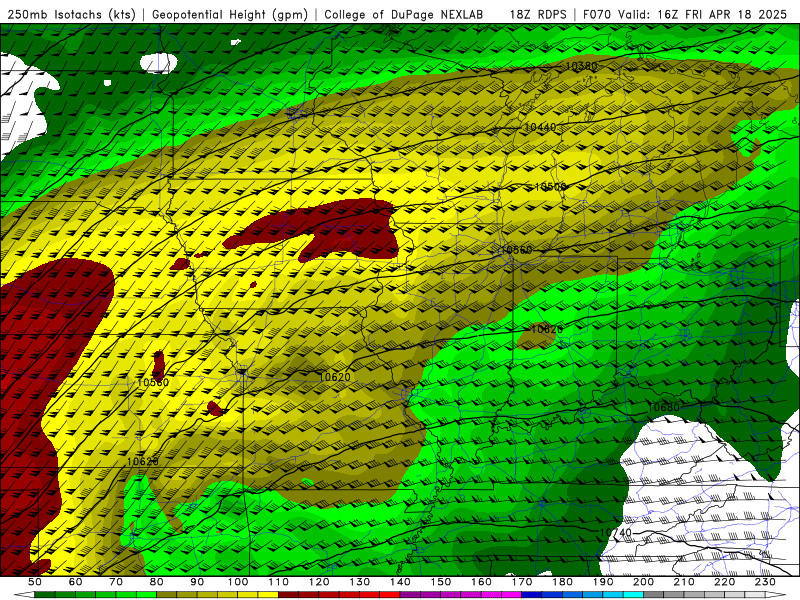The height and width of the screenshot is (600, 800).
Task: Click the 130 value on the color scale
Action: 360,582
